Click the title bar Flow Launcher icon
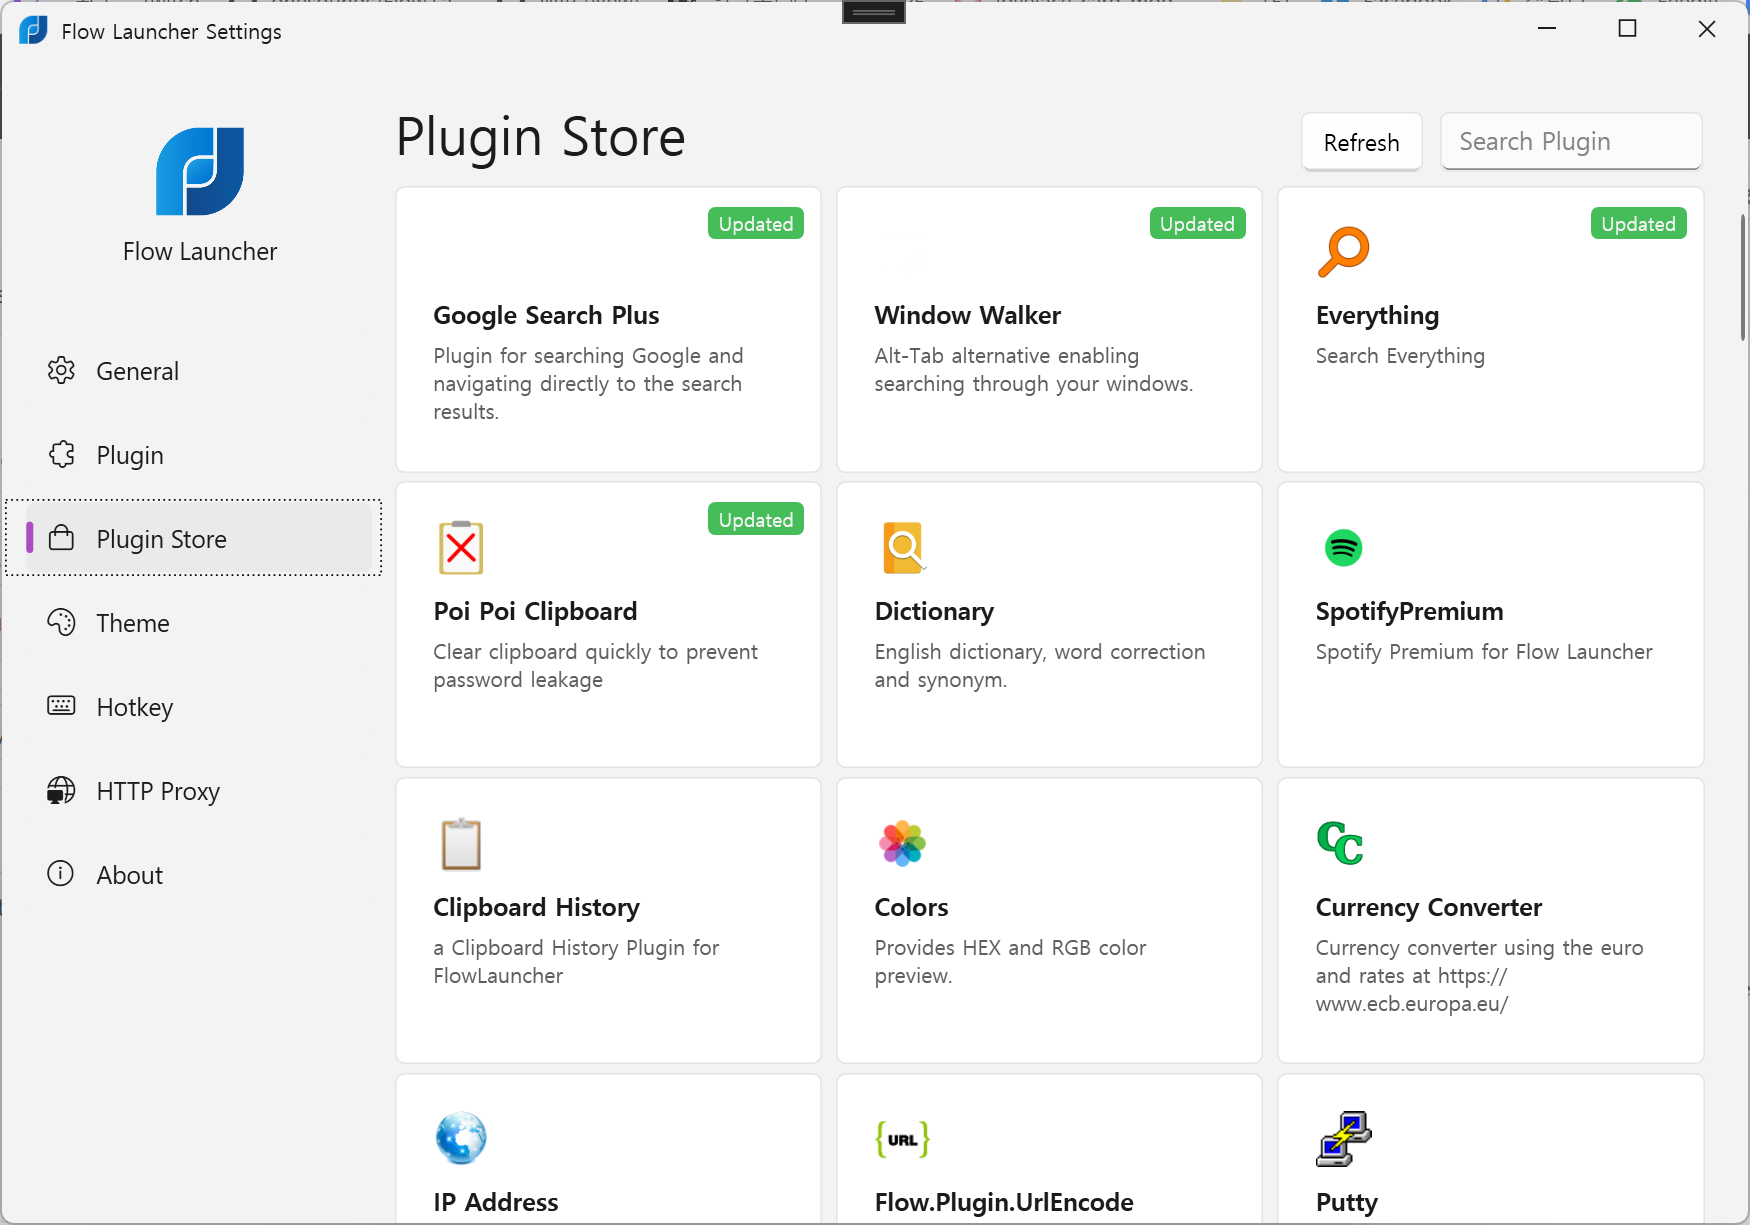 point(33,30)
